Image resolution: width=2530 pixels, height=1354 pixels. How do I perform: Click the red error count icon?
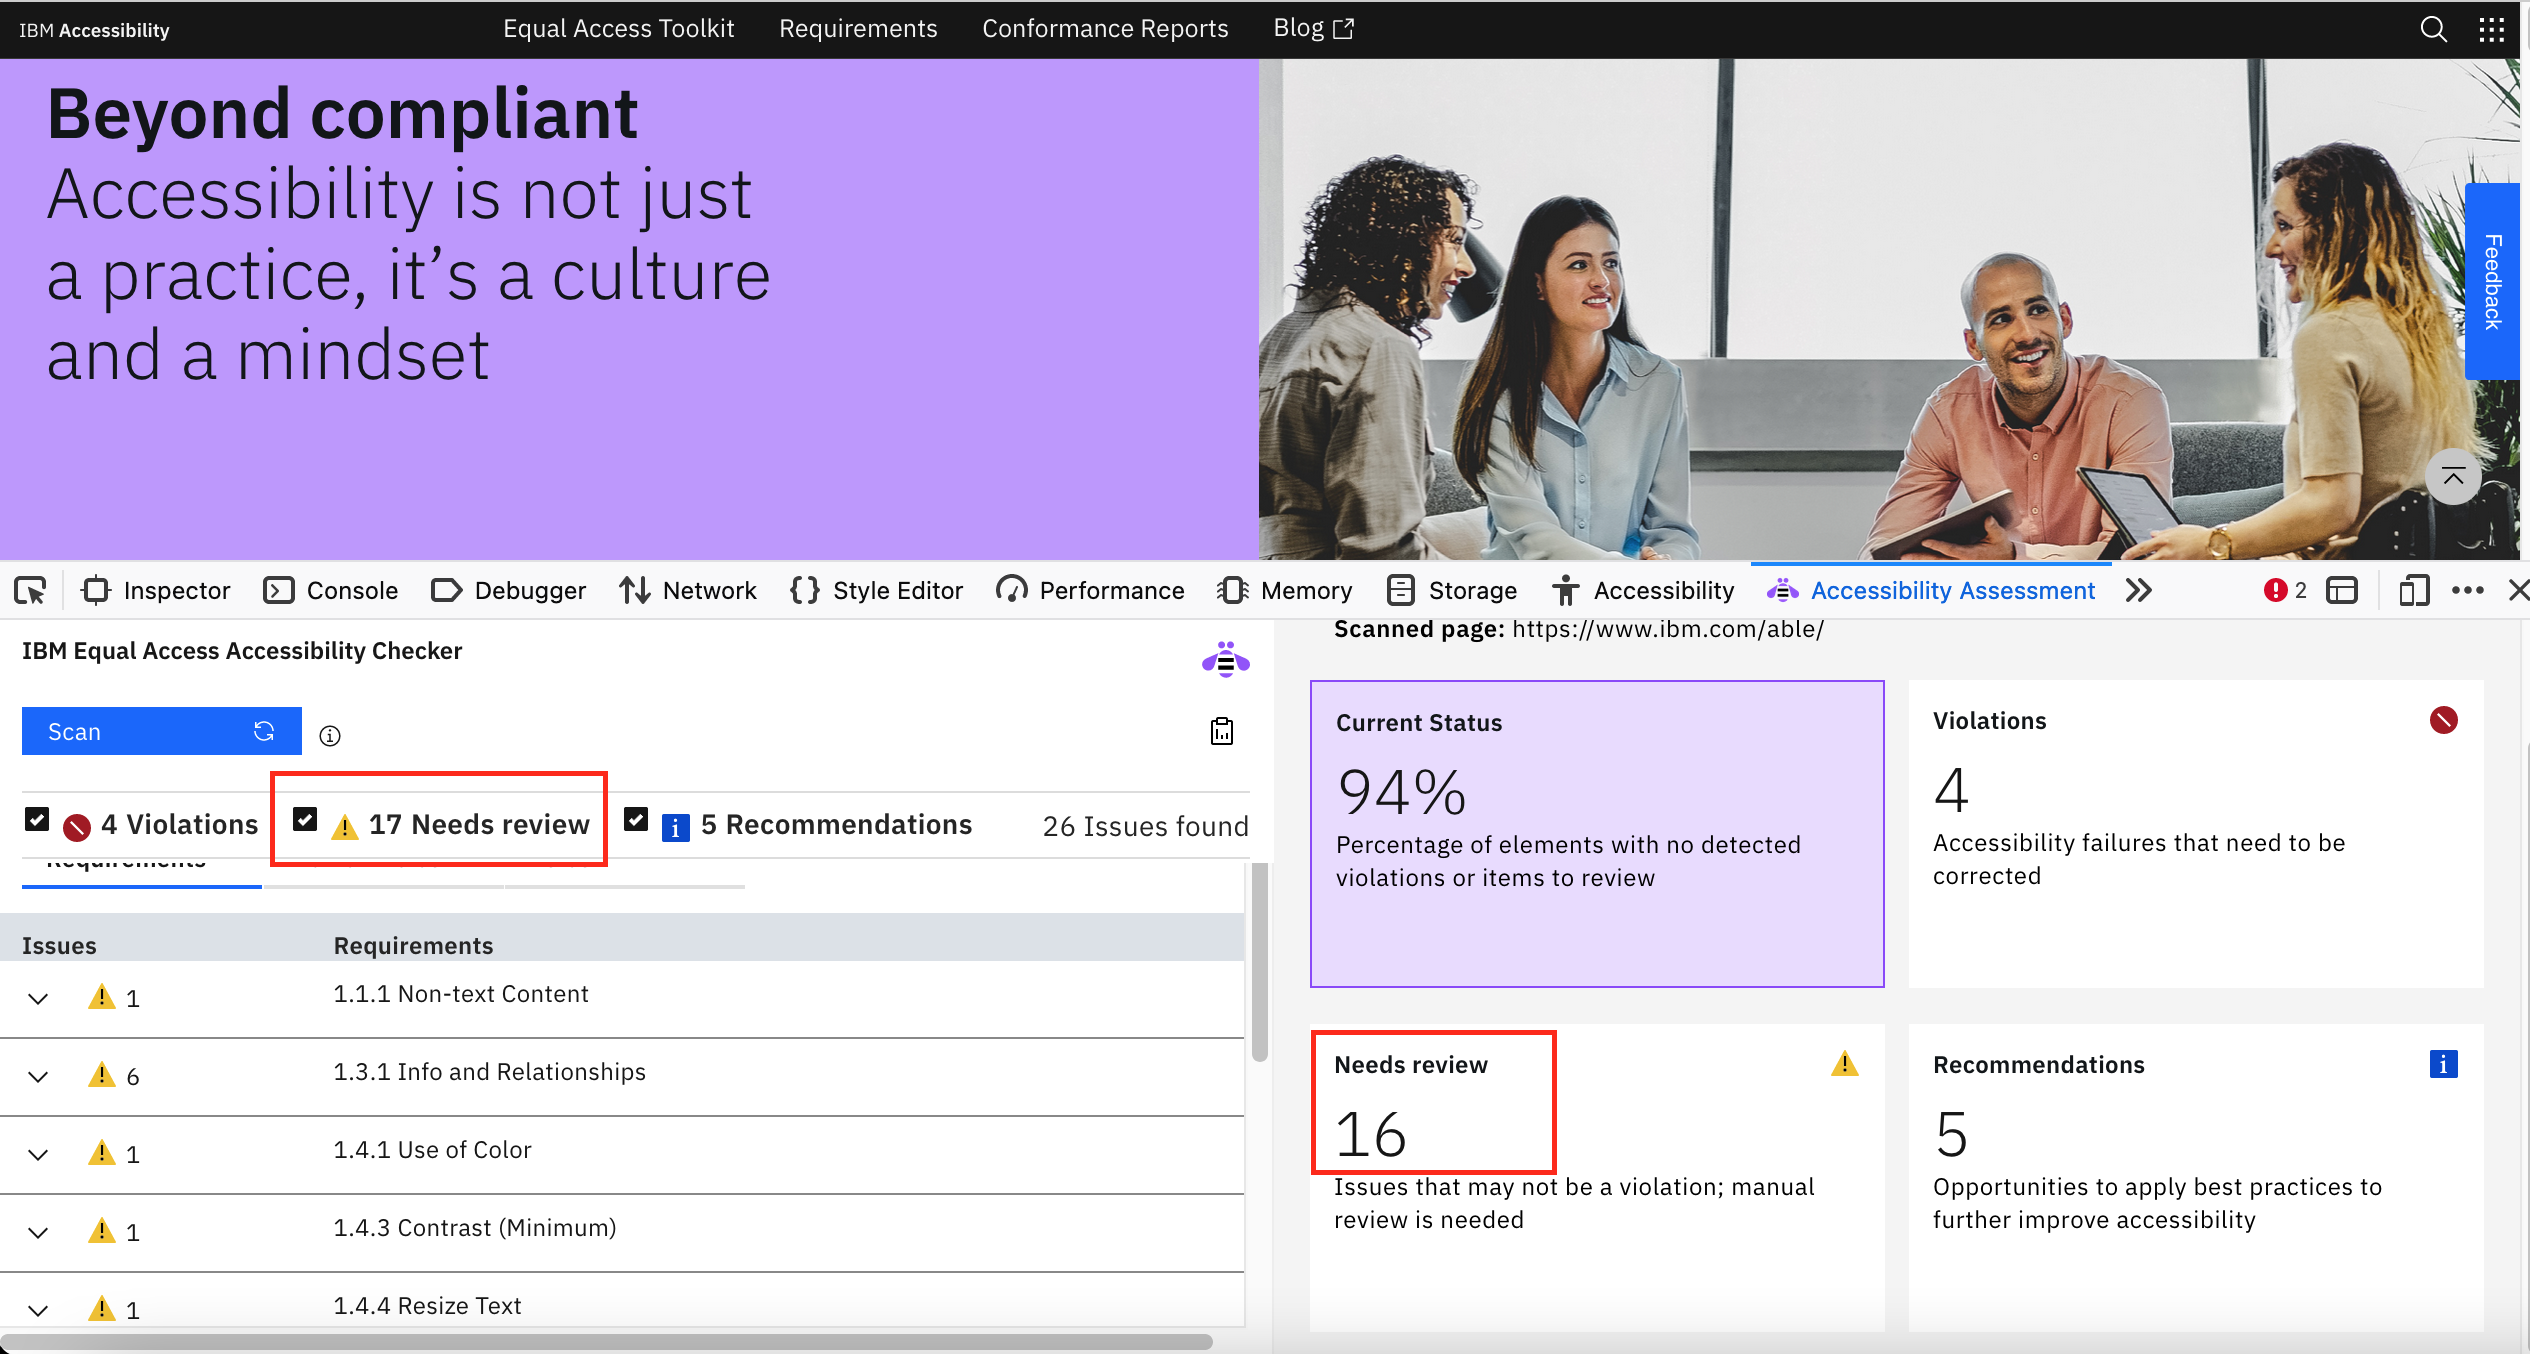point(2276,590)
